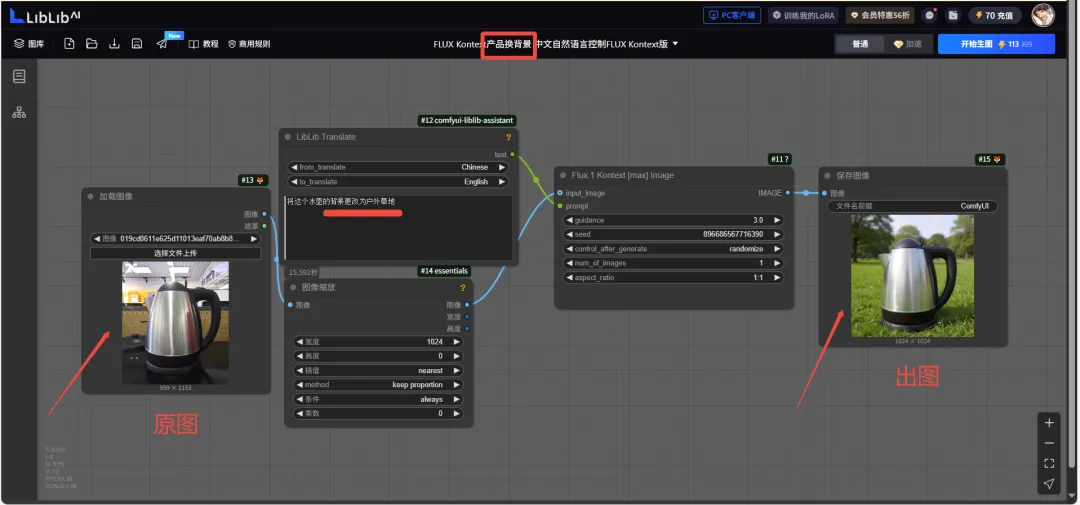Open the 图像 file name selector in 加载图像
The height and width of the screenshot is (505, 1080).
pyautogui.click(x=176, y=239)
